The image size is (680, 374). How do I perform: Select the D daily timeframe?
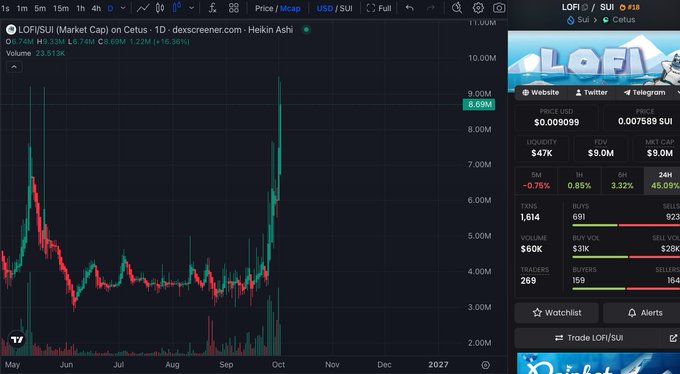110,8
